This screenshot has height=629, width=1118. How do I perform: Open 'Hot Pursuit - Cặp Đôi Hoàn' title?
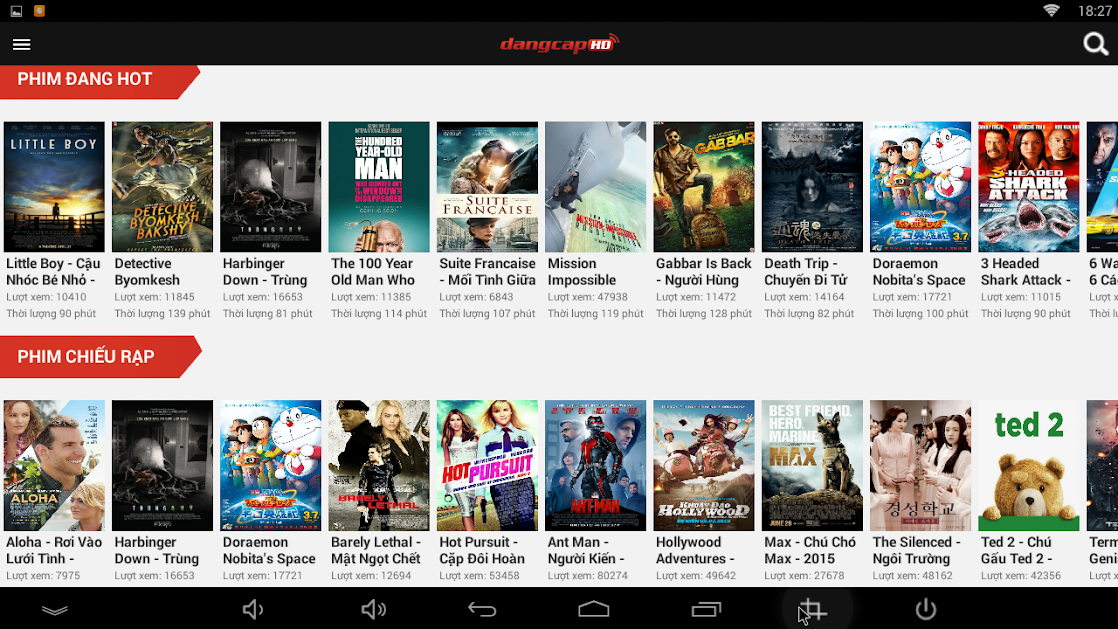click(482, 551)
